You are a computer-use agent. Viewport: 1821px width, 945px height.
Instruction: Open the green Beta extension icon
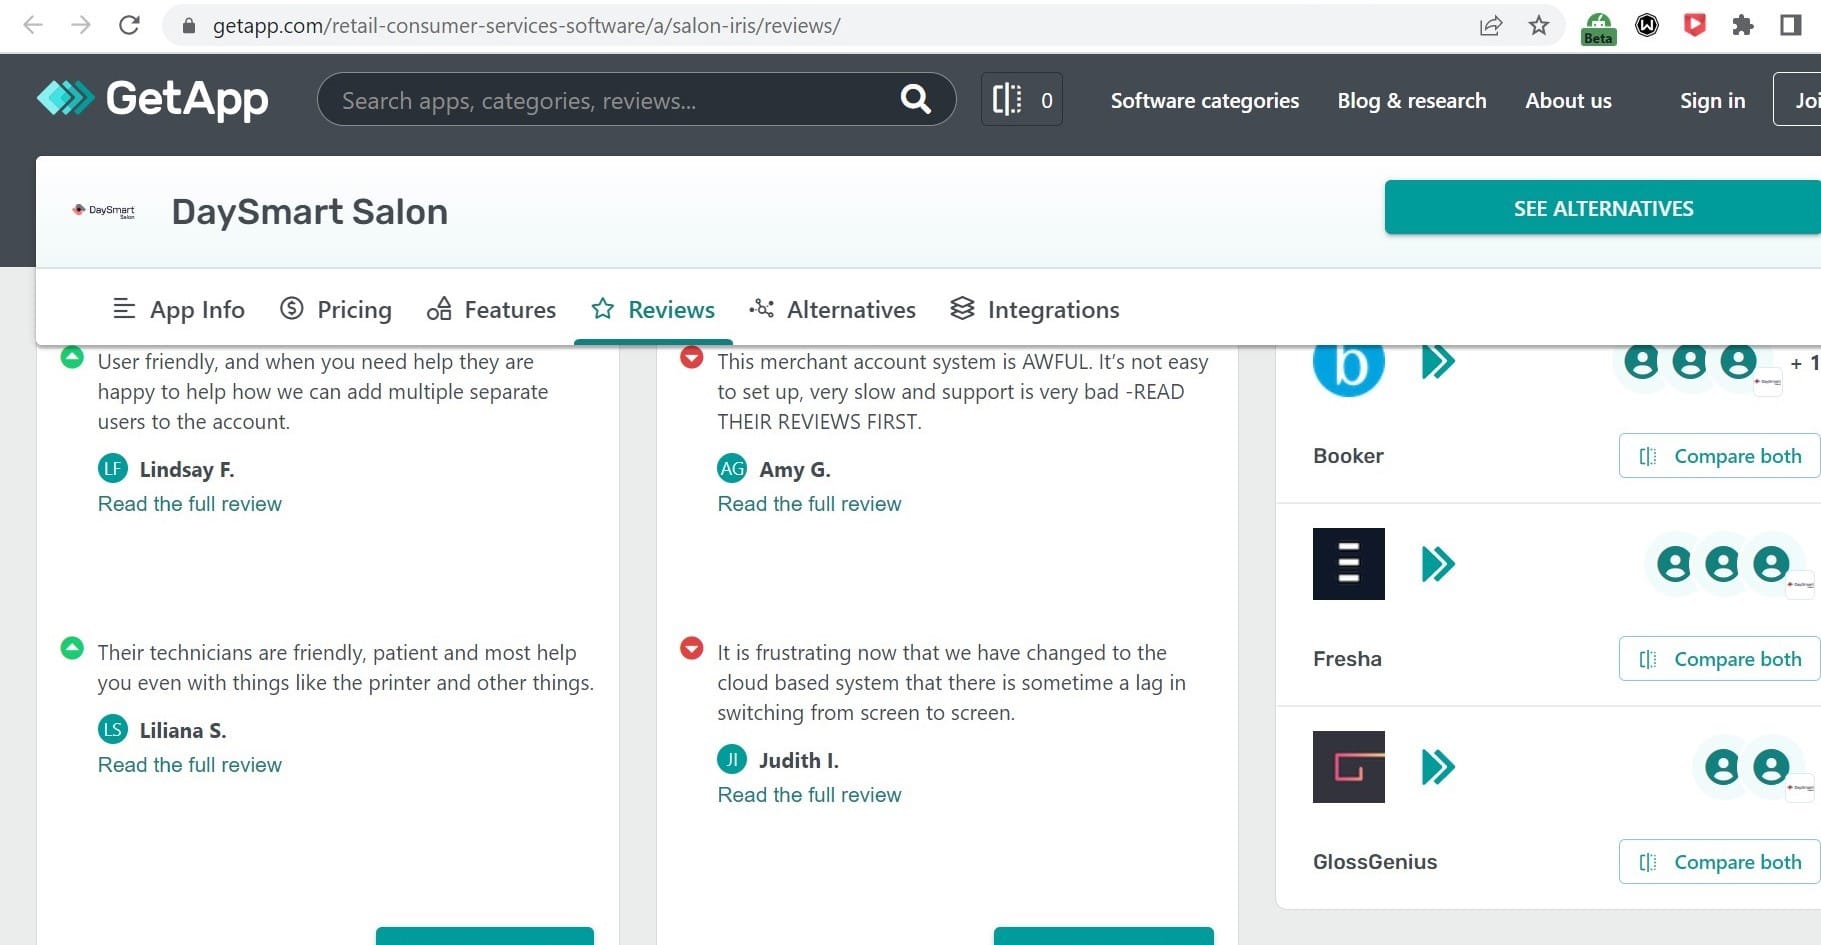click(1598, 28)
